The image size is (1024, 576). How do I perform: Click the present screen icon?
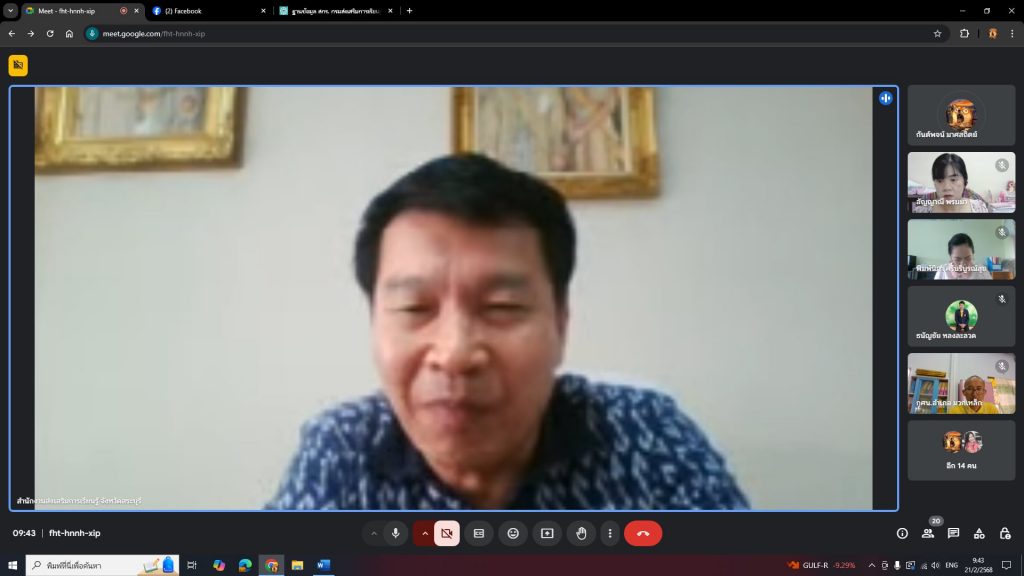coord(547,534)
